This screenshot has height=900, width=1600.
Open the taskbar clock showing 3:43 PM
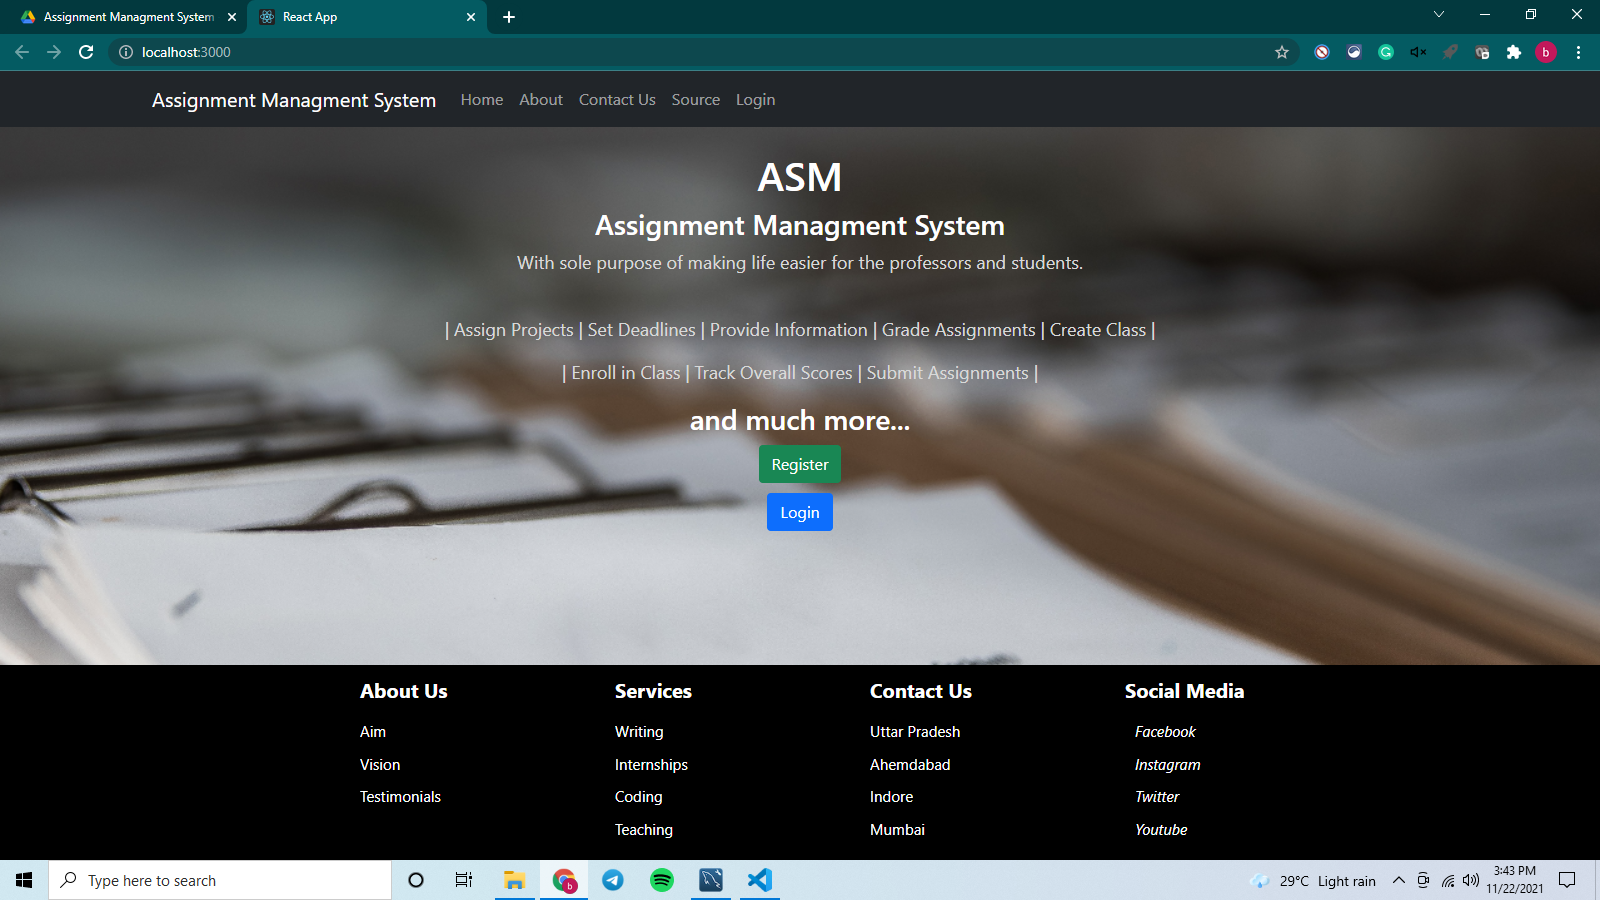pos(1514,880)
